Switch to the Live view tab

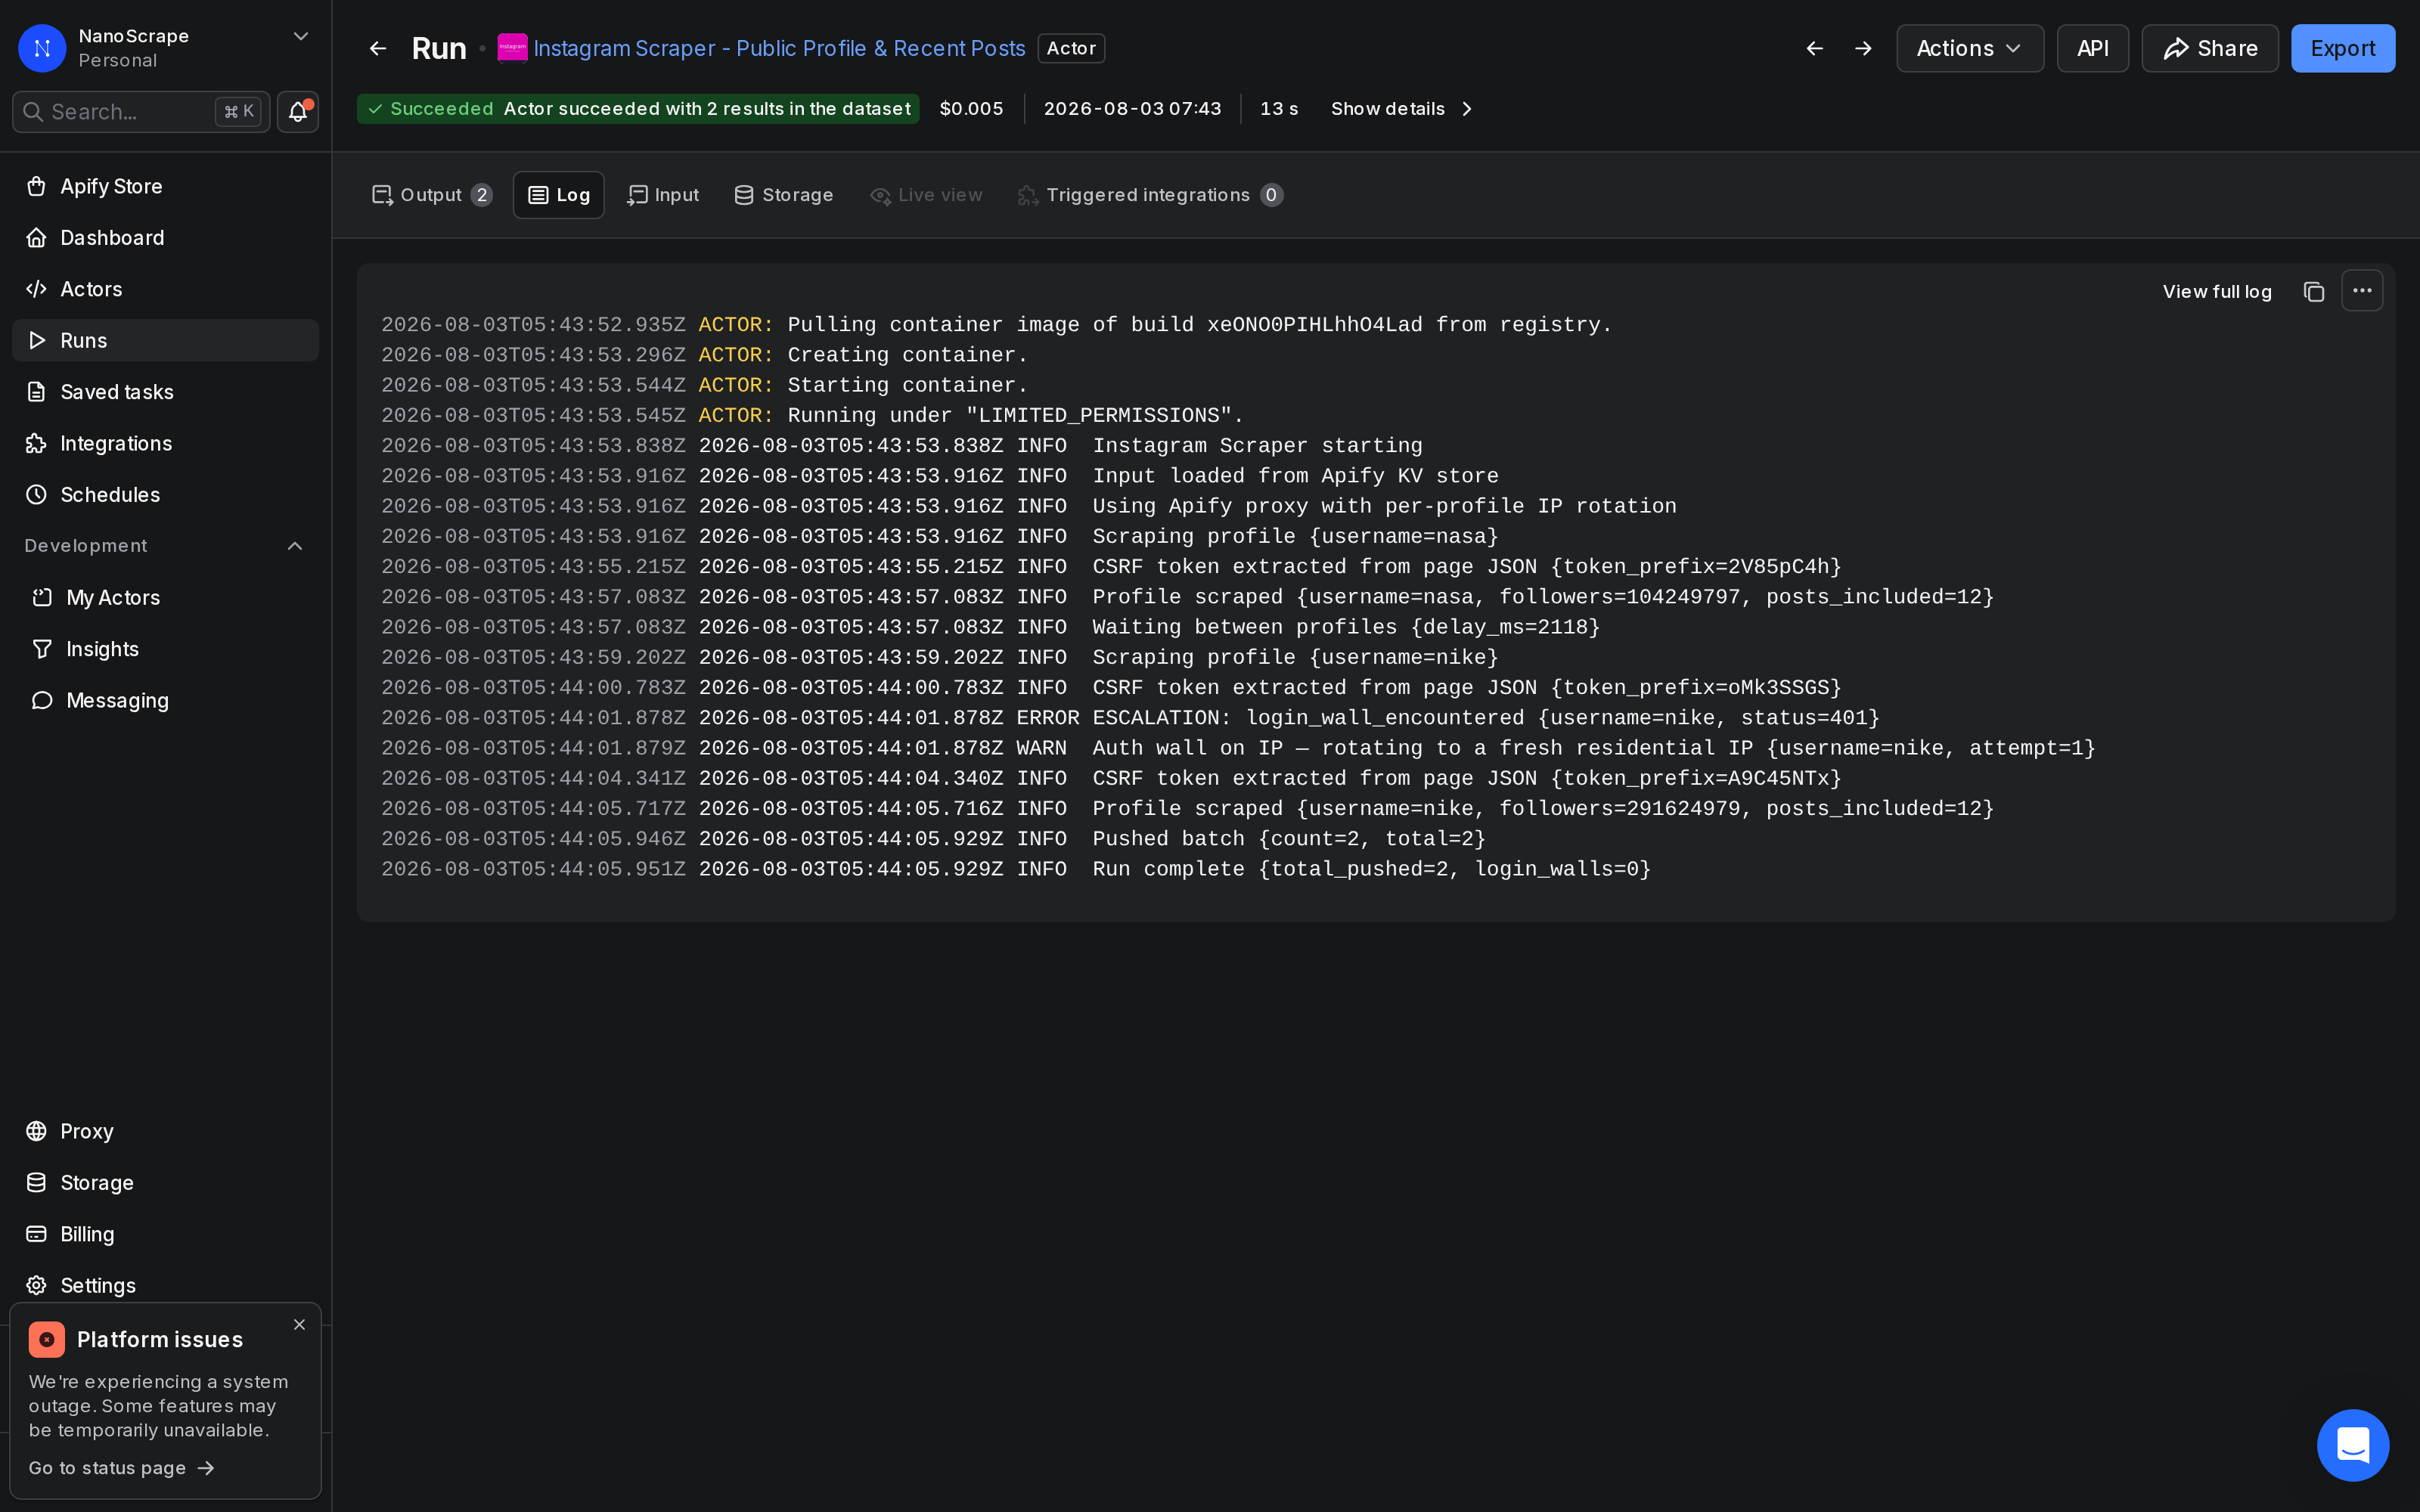pos(927,195)
